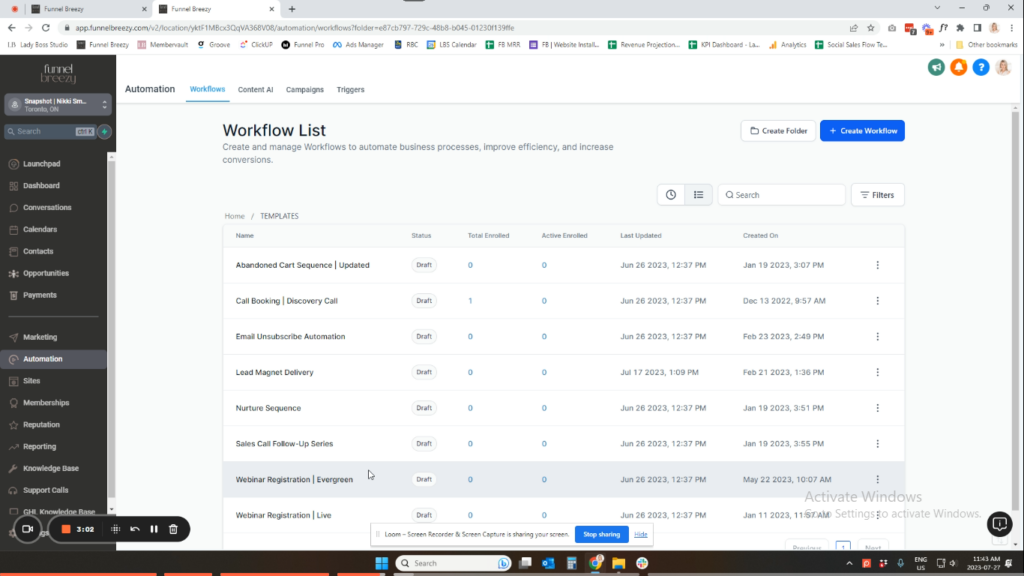Open three-dot menu for Nurture Sequence
Viewport: 1024px width, 576px height.
(877, 408)
